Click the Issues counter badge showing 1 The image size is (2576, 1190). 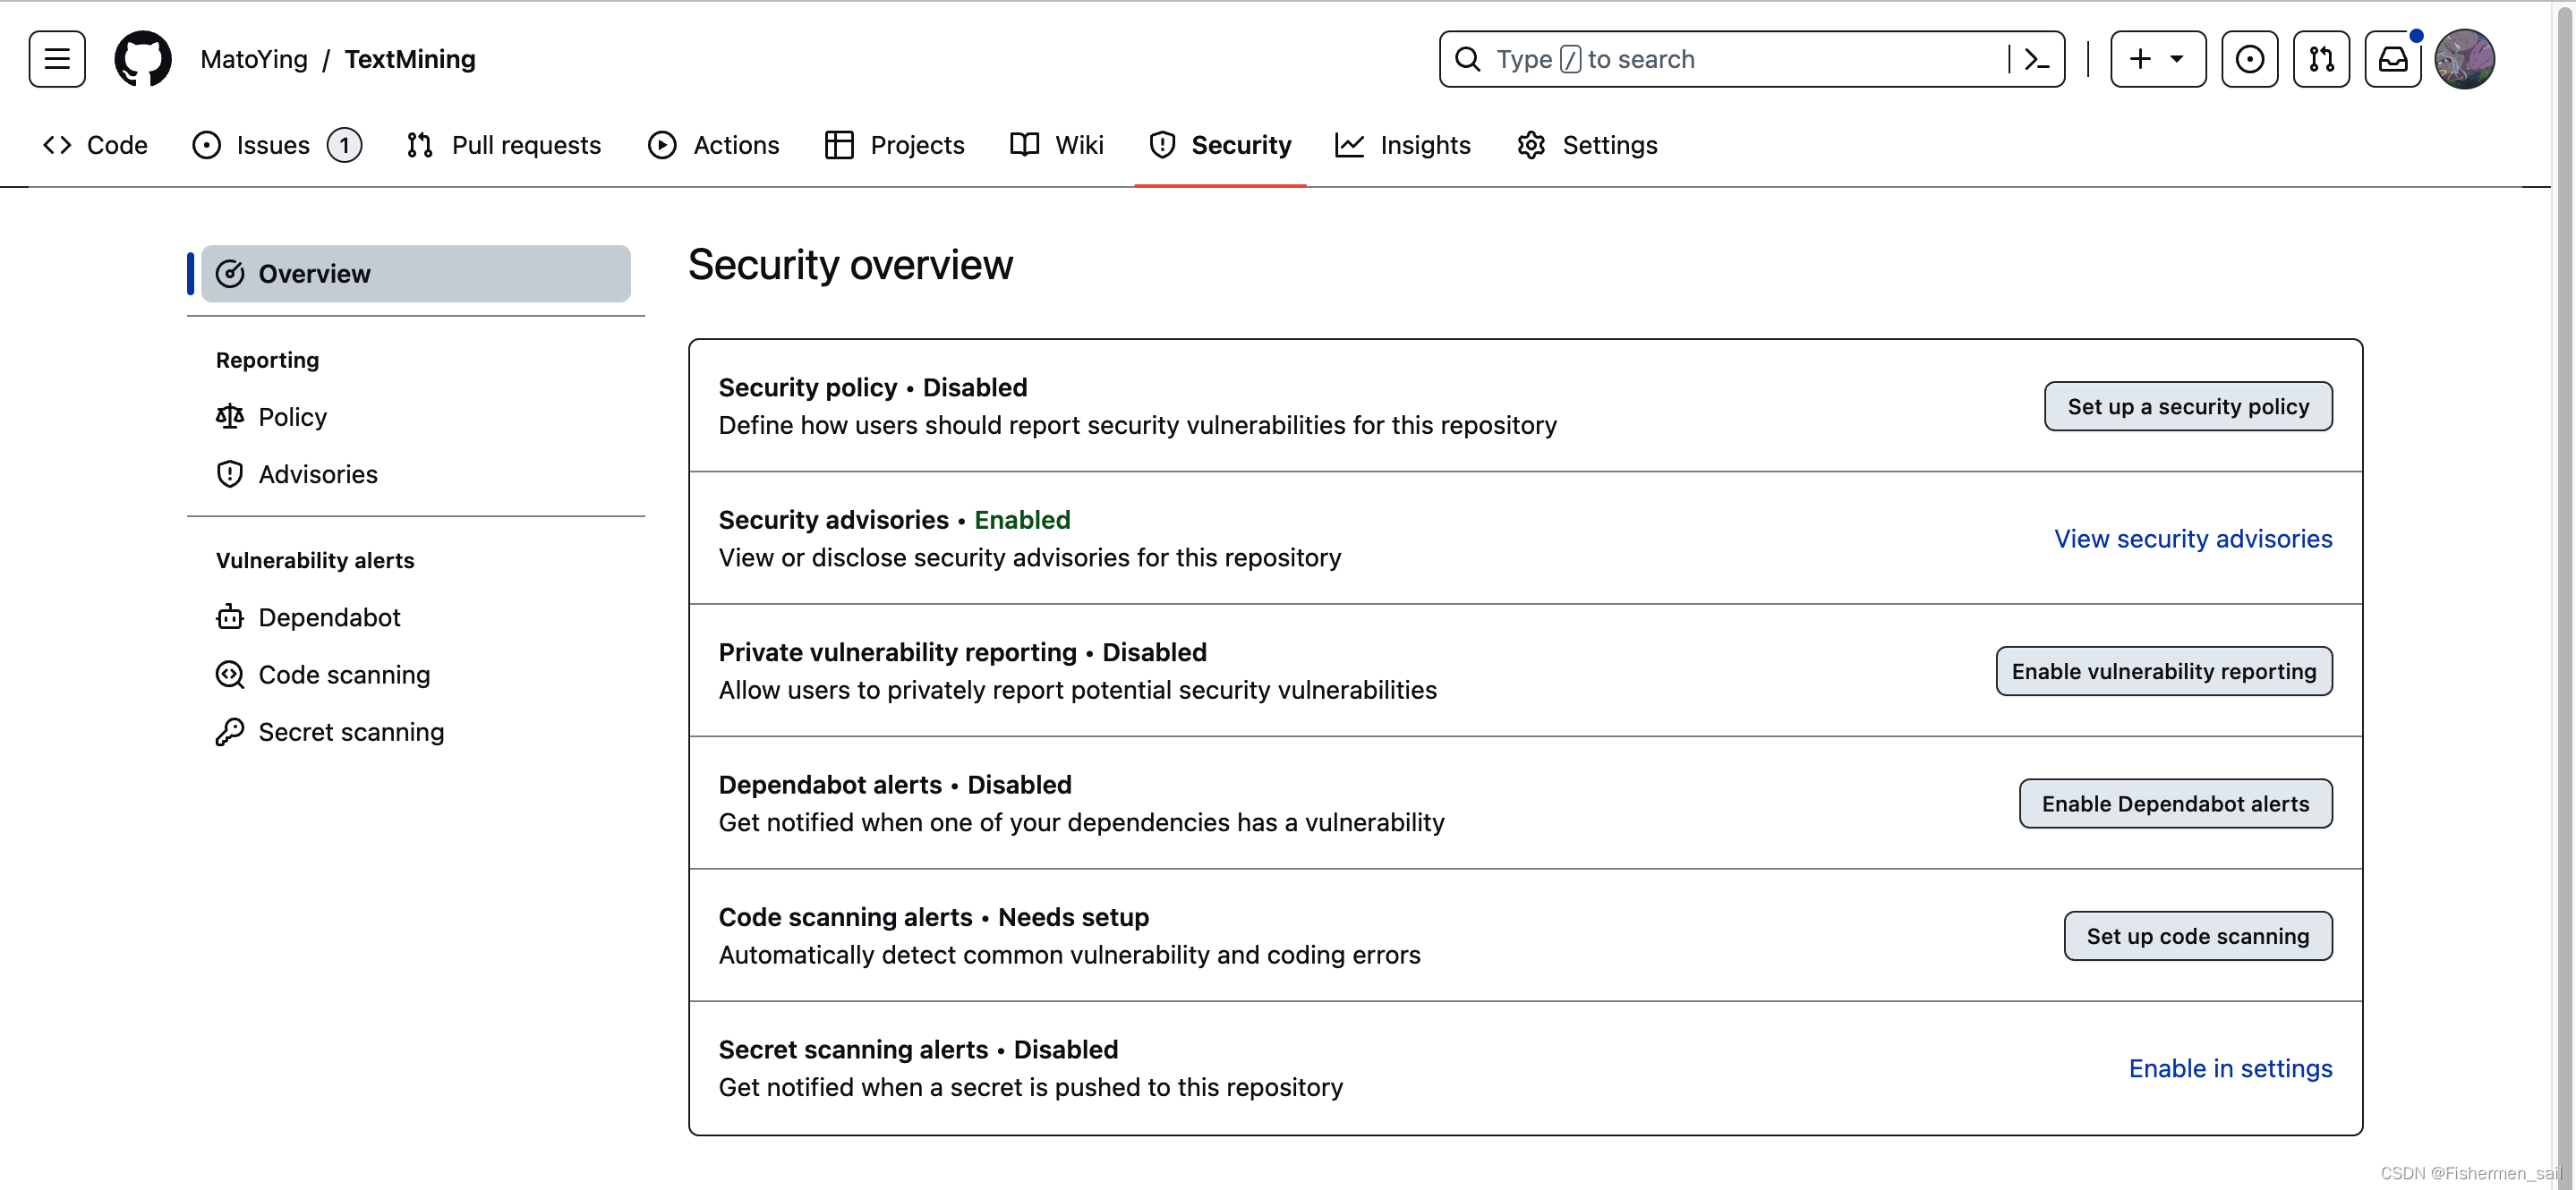(x=344, y=145)
